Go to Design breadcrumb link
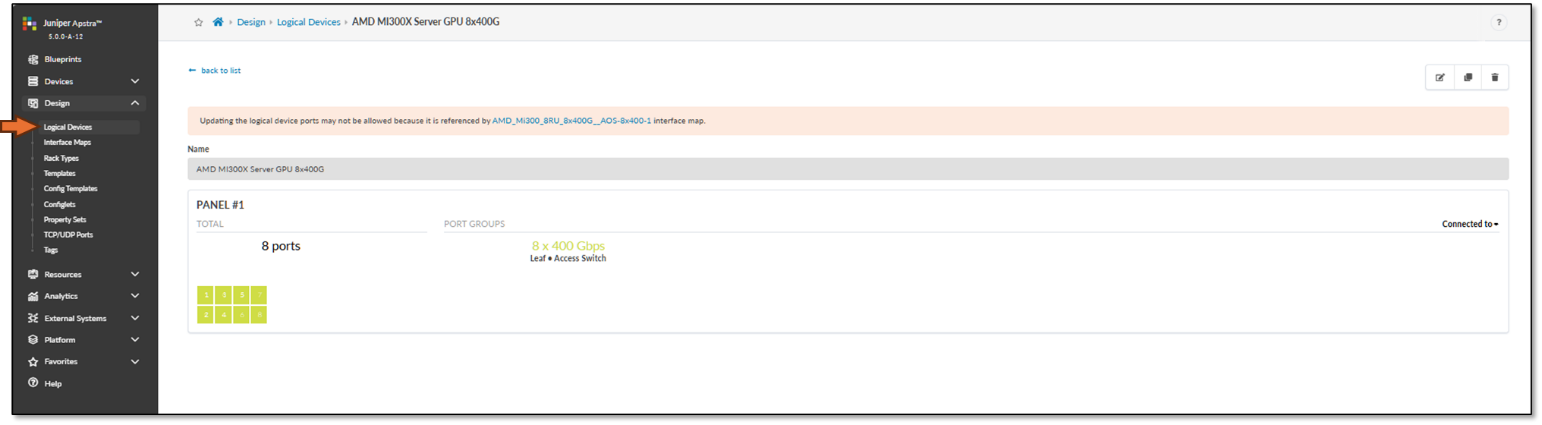 pyautogui.click(x=251, y=22)
